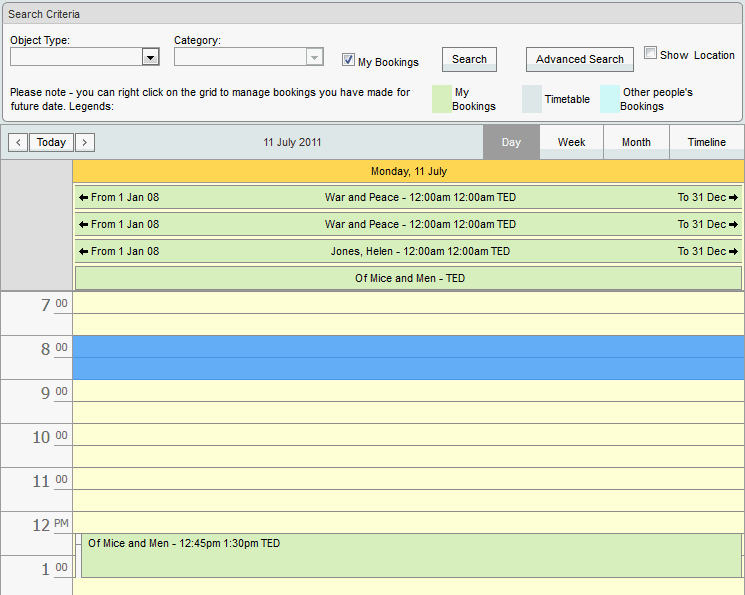This screenshot has width=745, height=595.
Task: Select the first War and Peace all-day booking
Action: (409, 197)
